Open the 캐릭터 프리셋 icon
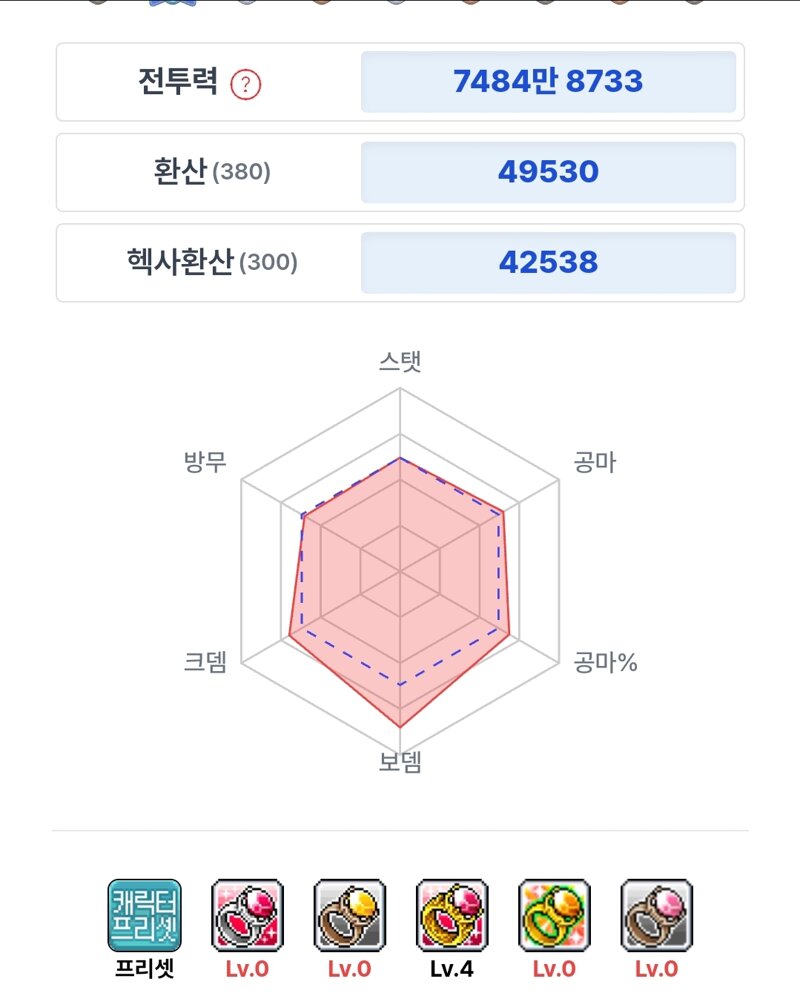The image size is (800, 993). pyautogui.click(x=144, y=915)
